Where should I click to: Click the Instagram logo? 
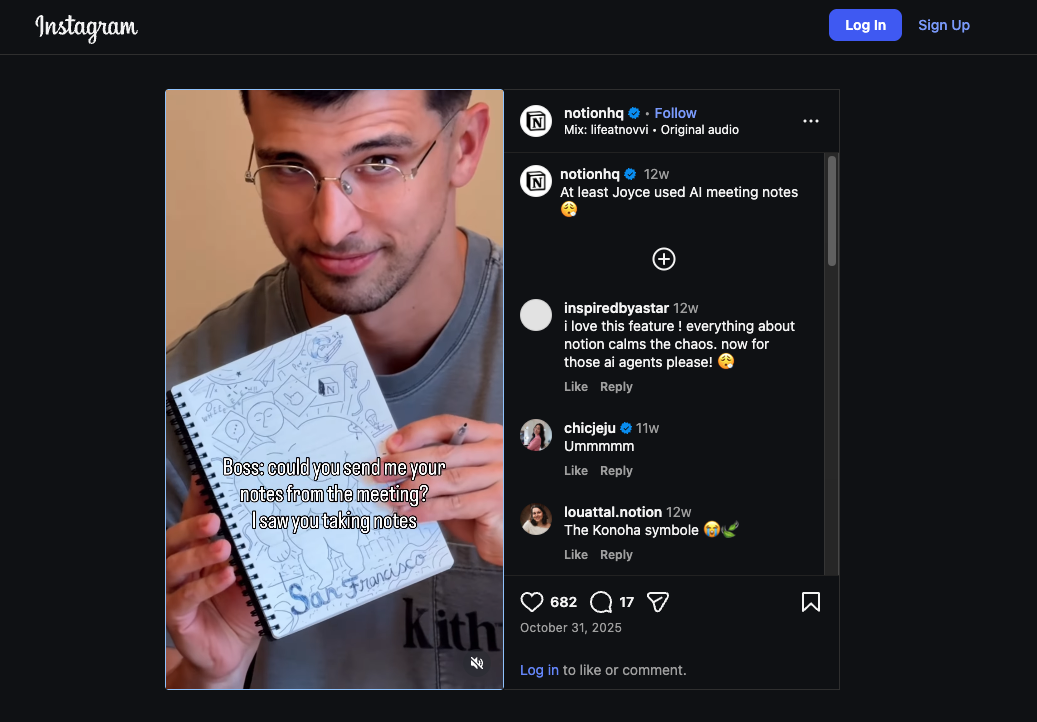pyautogui.click(x=86, y=27)
